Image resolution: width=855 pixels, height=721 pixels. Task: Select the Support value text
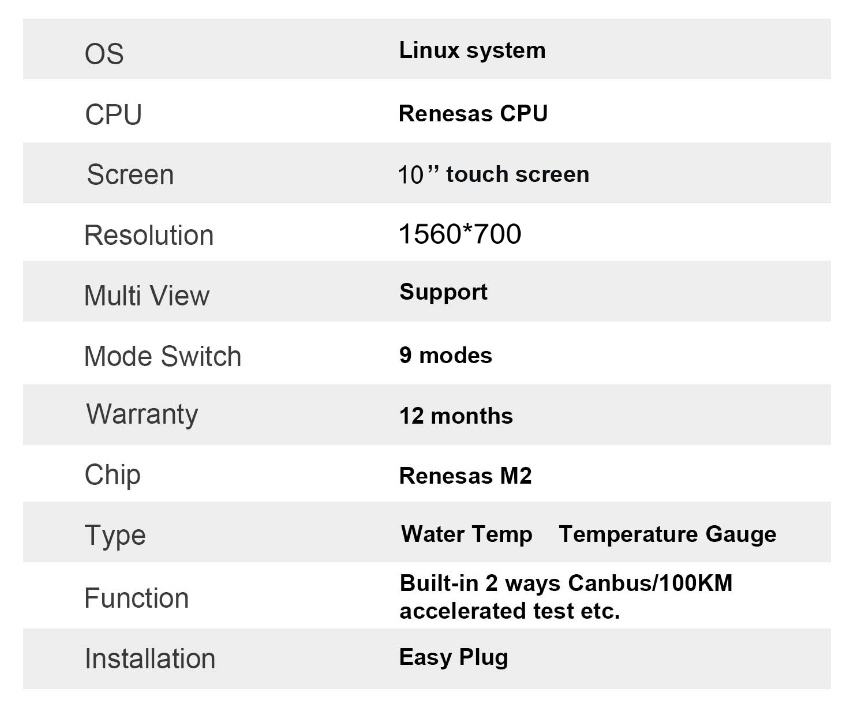443,292
